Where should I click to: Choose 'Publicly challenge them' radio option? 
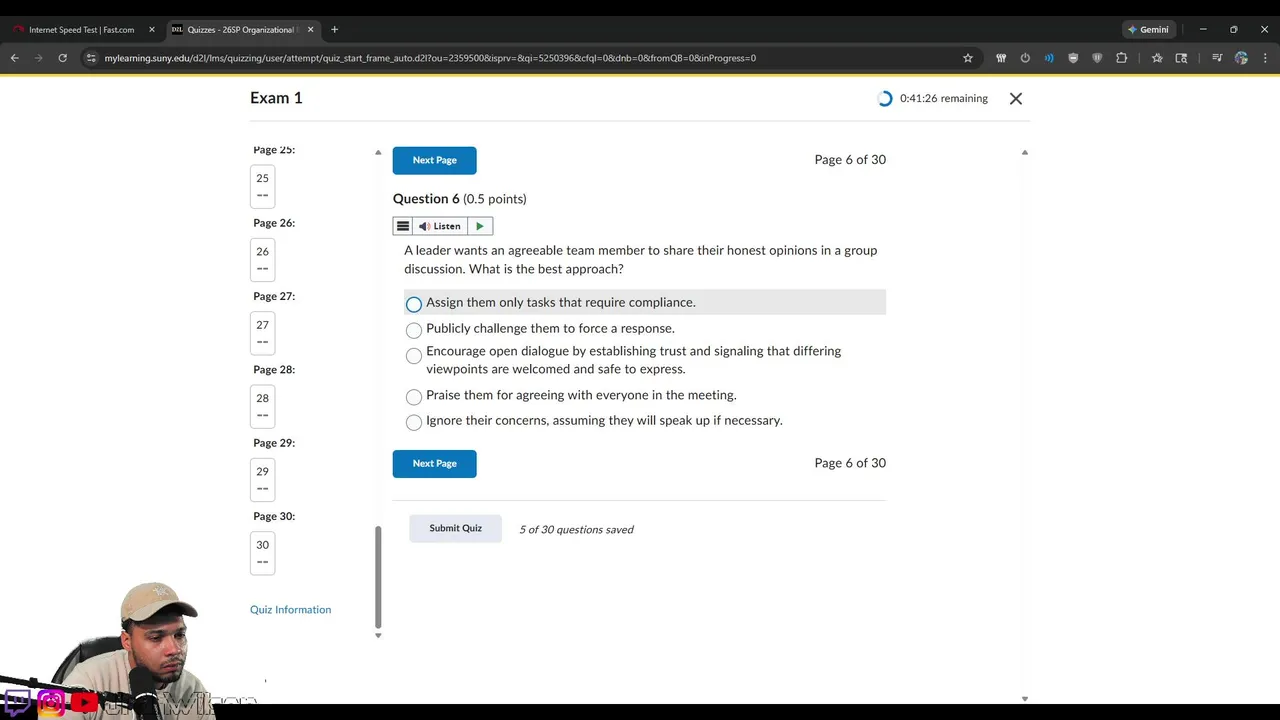pyautogui.click(x=414, y=330)
